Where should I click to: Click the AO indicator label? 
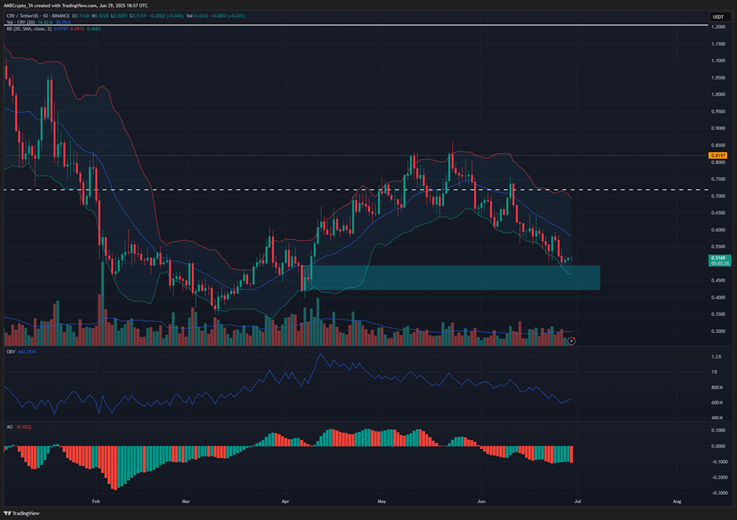pyautogui.click(x=9, y=427)
